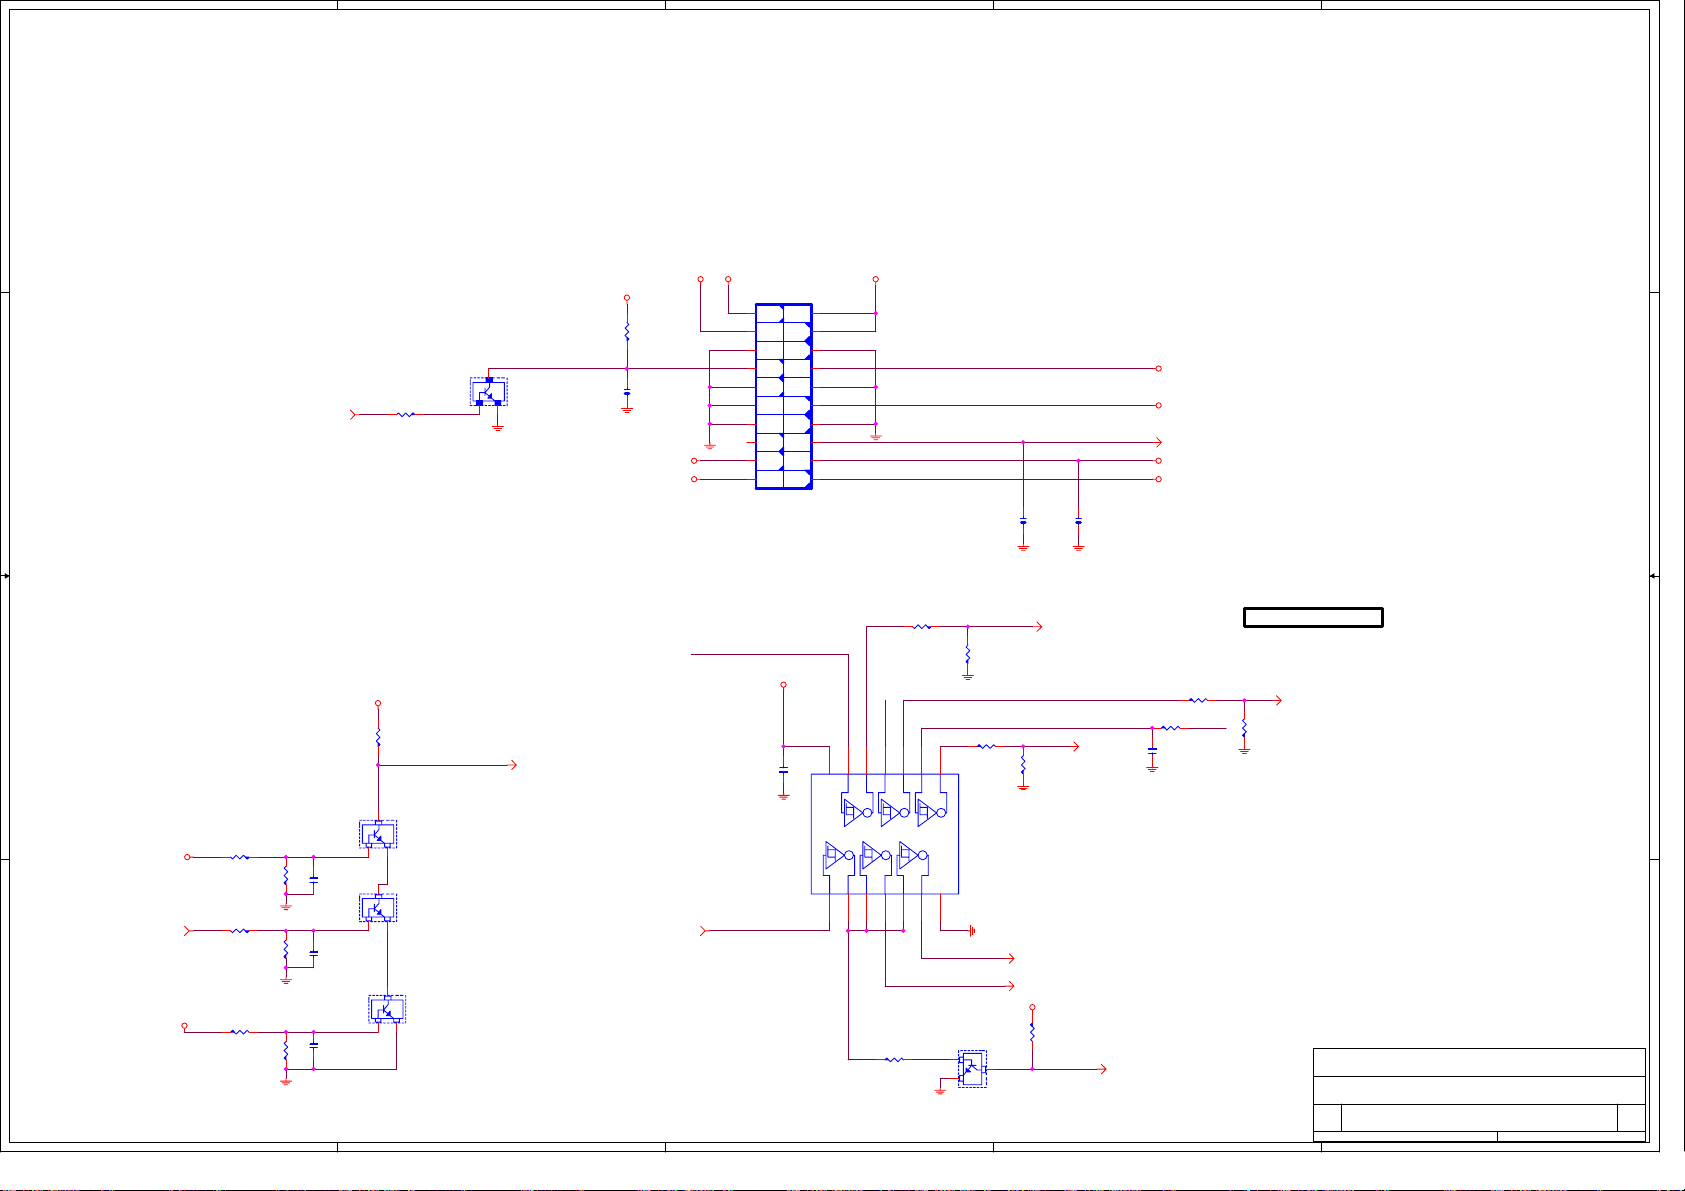
Task: Click first inverter gate in IC top row
Action: (857, 811)
